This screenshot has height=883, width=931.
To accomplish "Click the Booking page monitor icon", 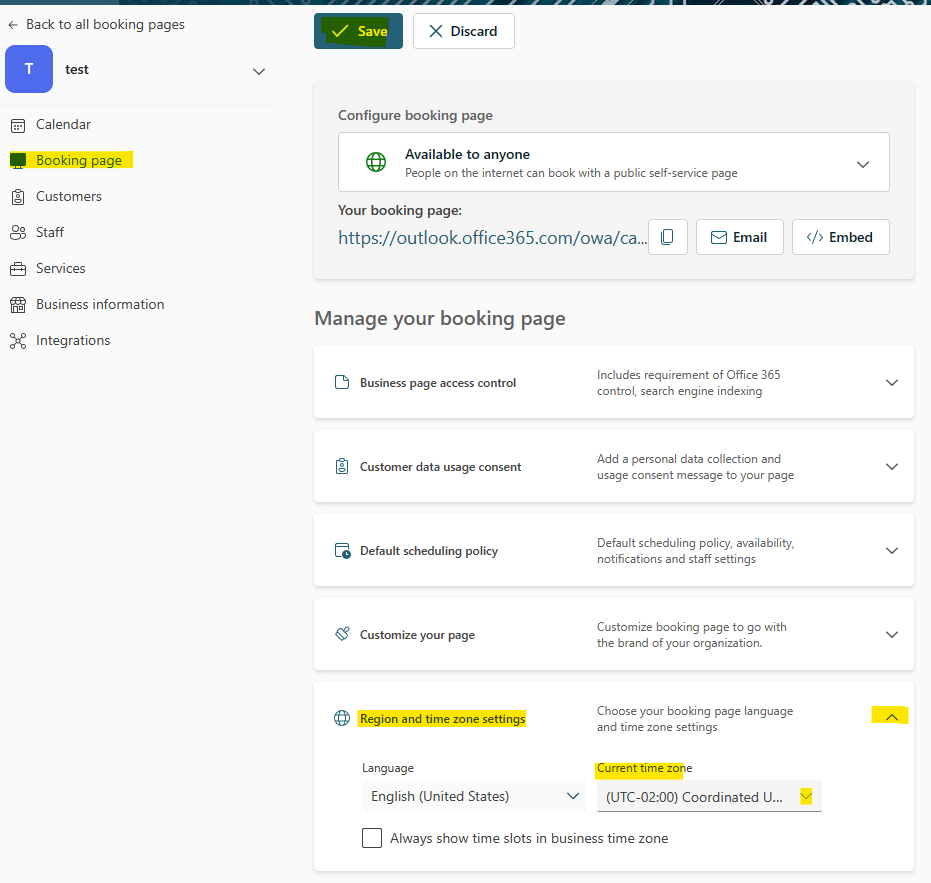I will (18, 160).
